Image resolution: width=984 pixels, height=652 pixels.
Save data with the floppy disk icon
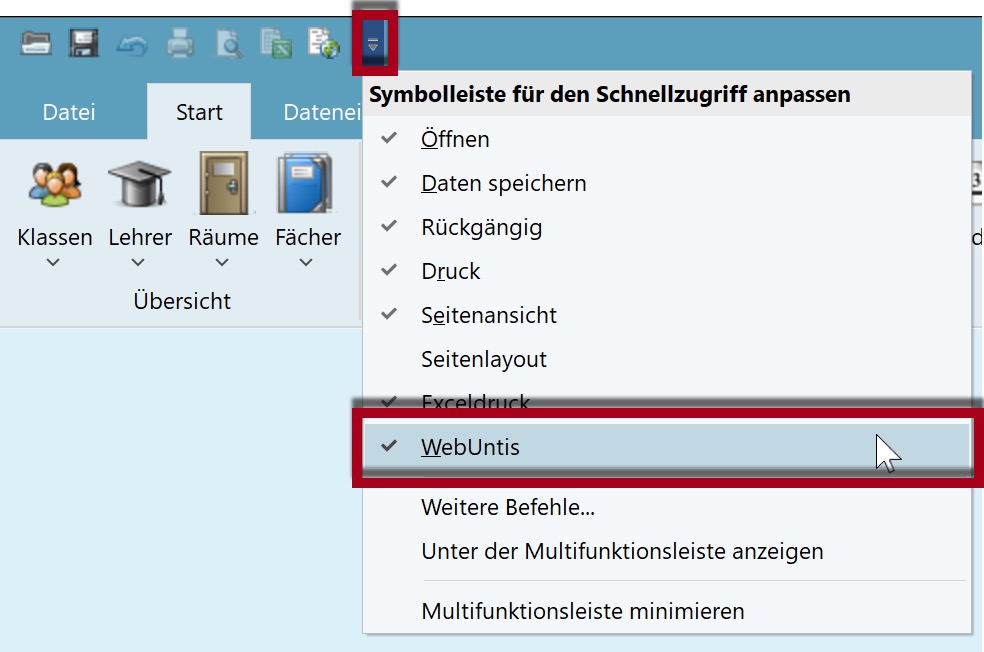coord(83,42)
